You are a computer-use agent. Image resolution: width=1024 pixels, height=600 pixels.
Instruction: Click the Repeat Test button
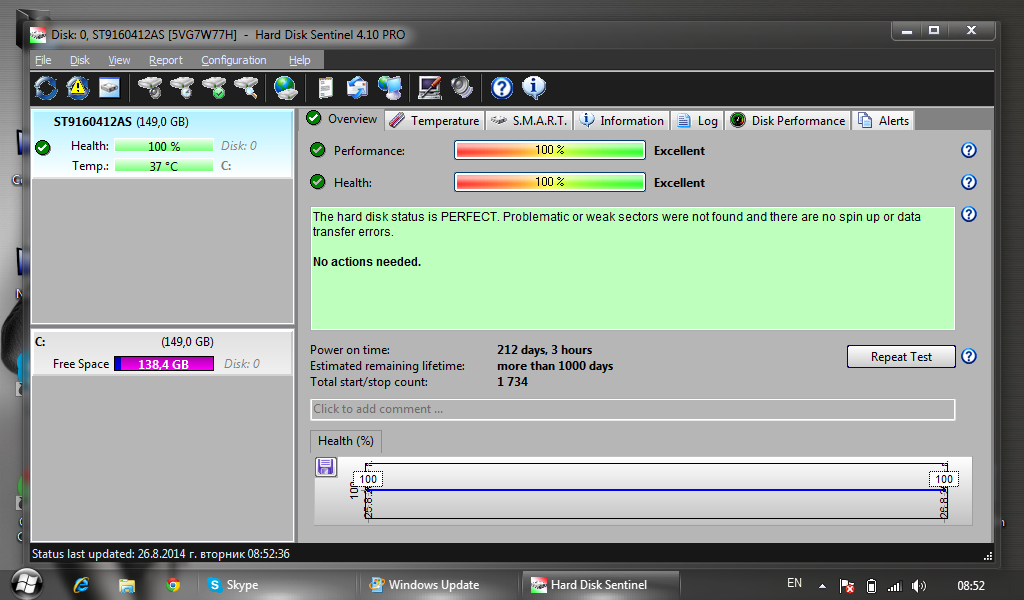click(x=901, y=356)
